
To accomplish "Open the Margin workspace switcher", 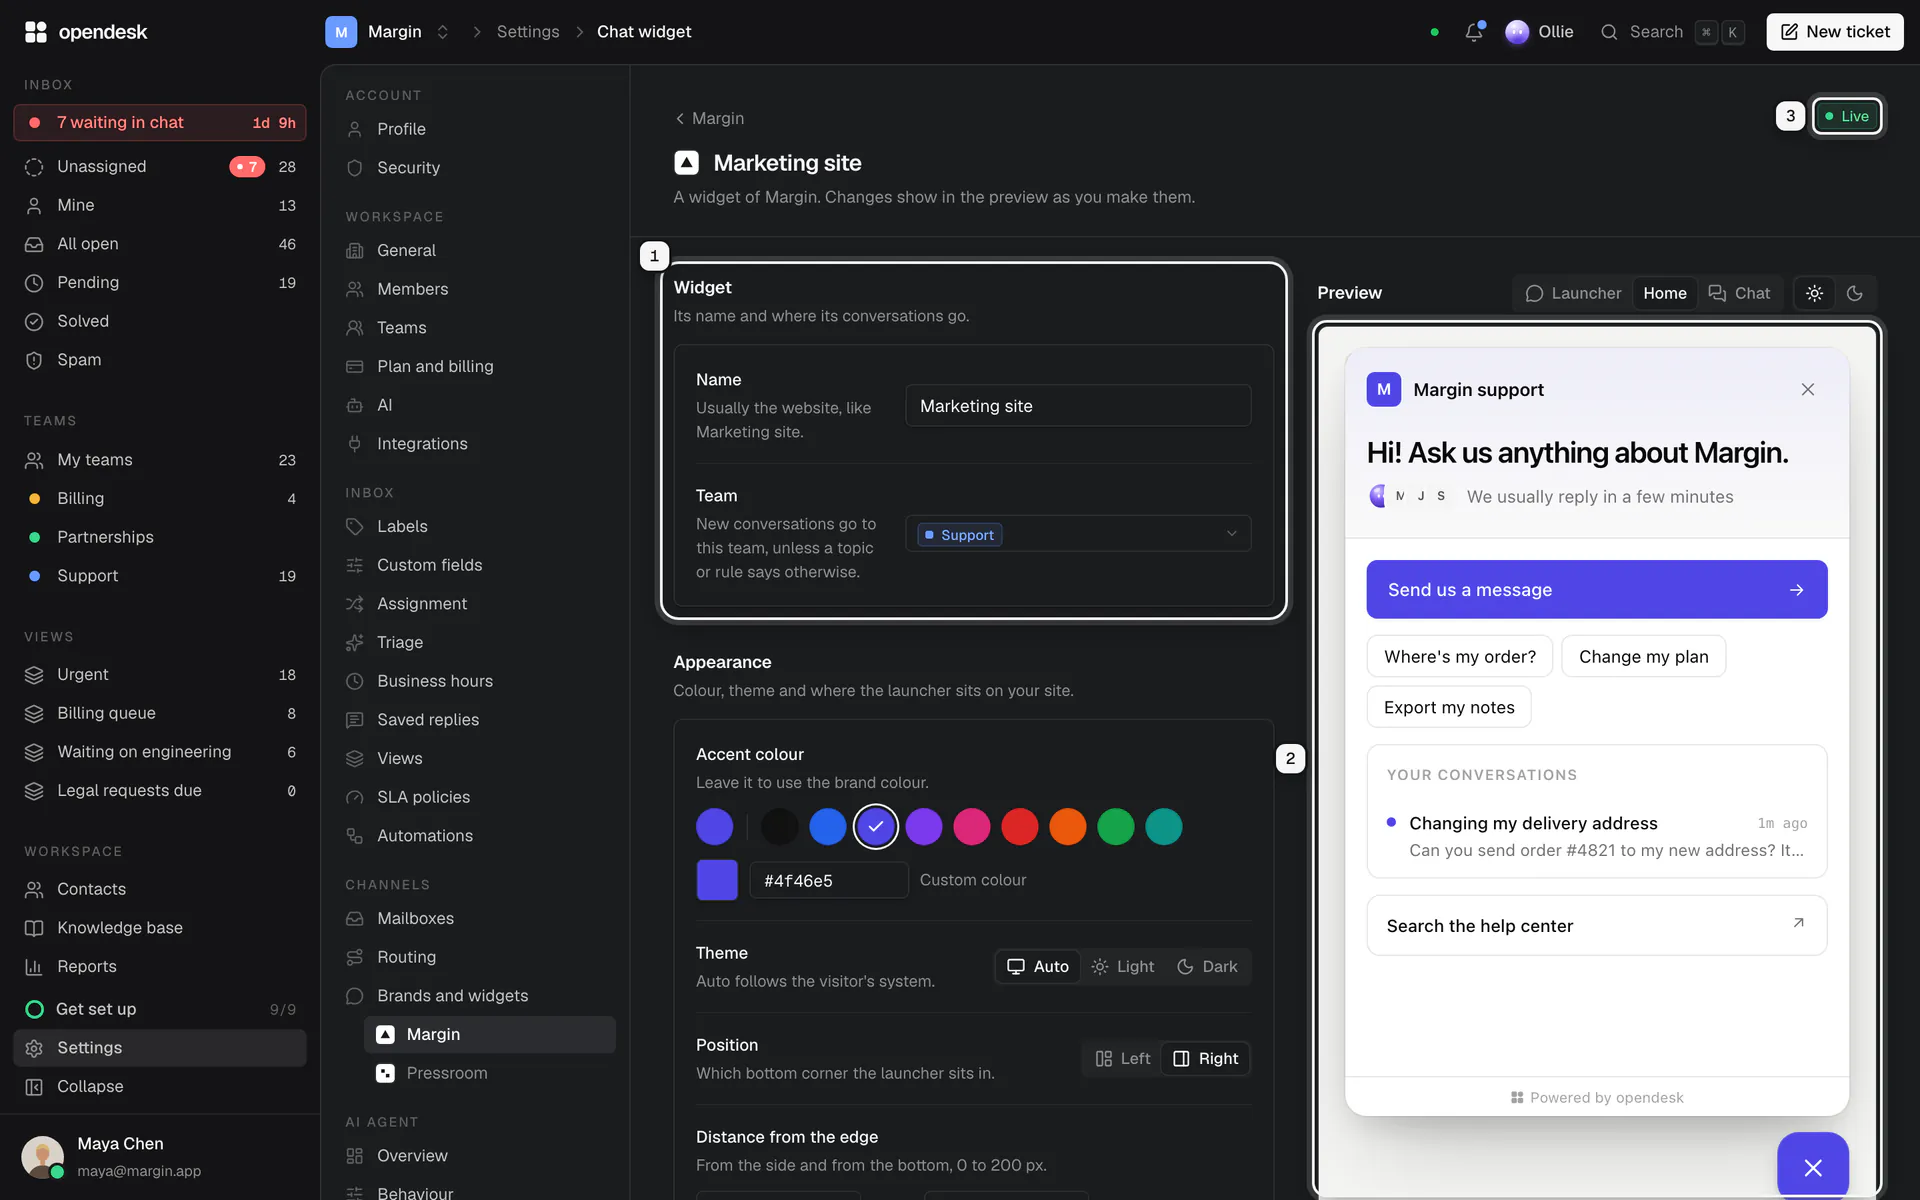I will pyautogui.click(x=388, y=32).
